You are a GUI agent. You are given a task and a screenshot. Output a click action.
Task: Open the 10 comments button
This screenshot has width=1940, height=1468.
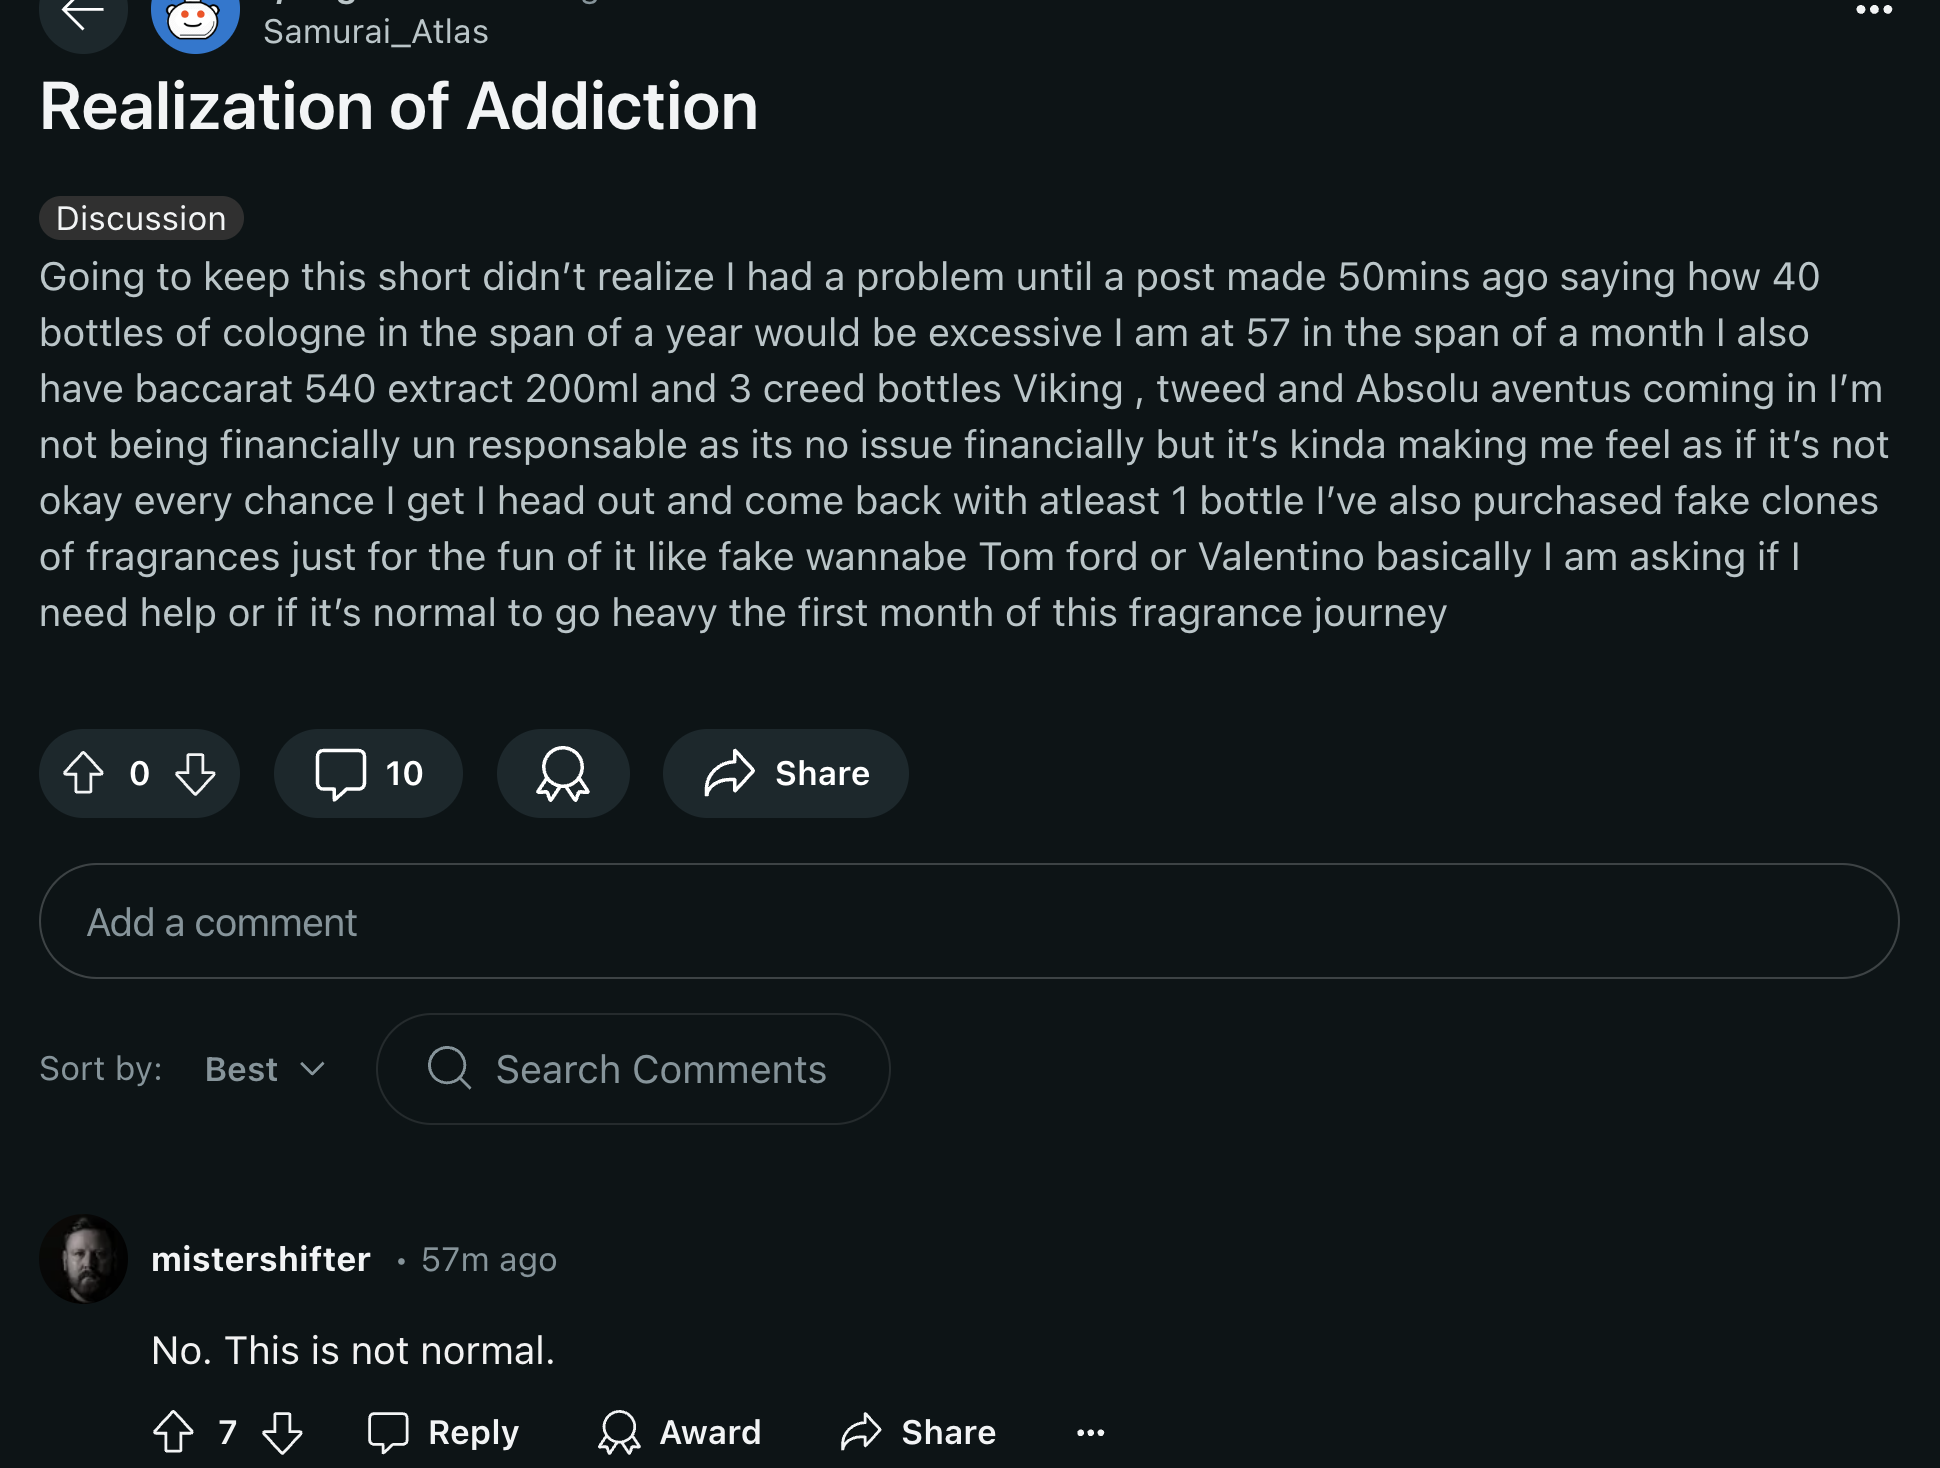pos(368,773)
